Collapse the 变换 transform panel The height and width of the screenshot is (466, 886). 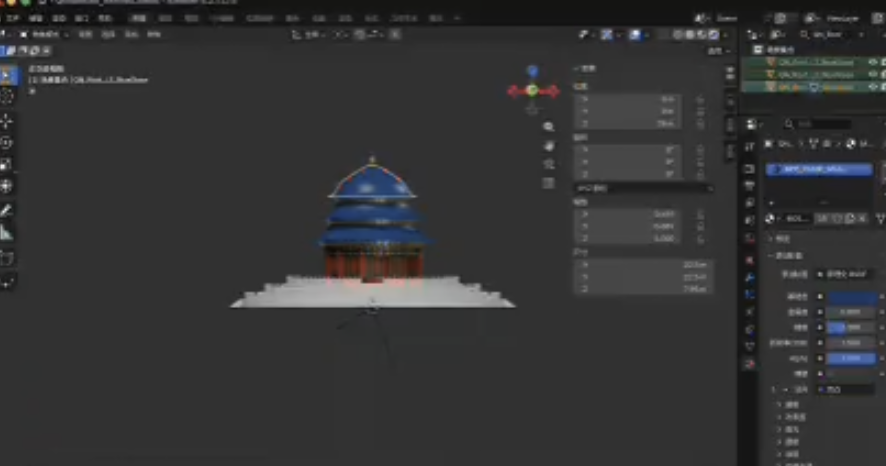pos(584,68)
